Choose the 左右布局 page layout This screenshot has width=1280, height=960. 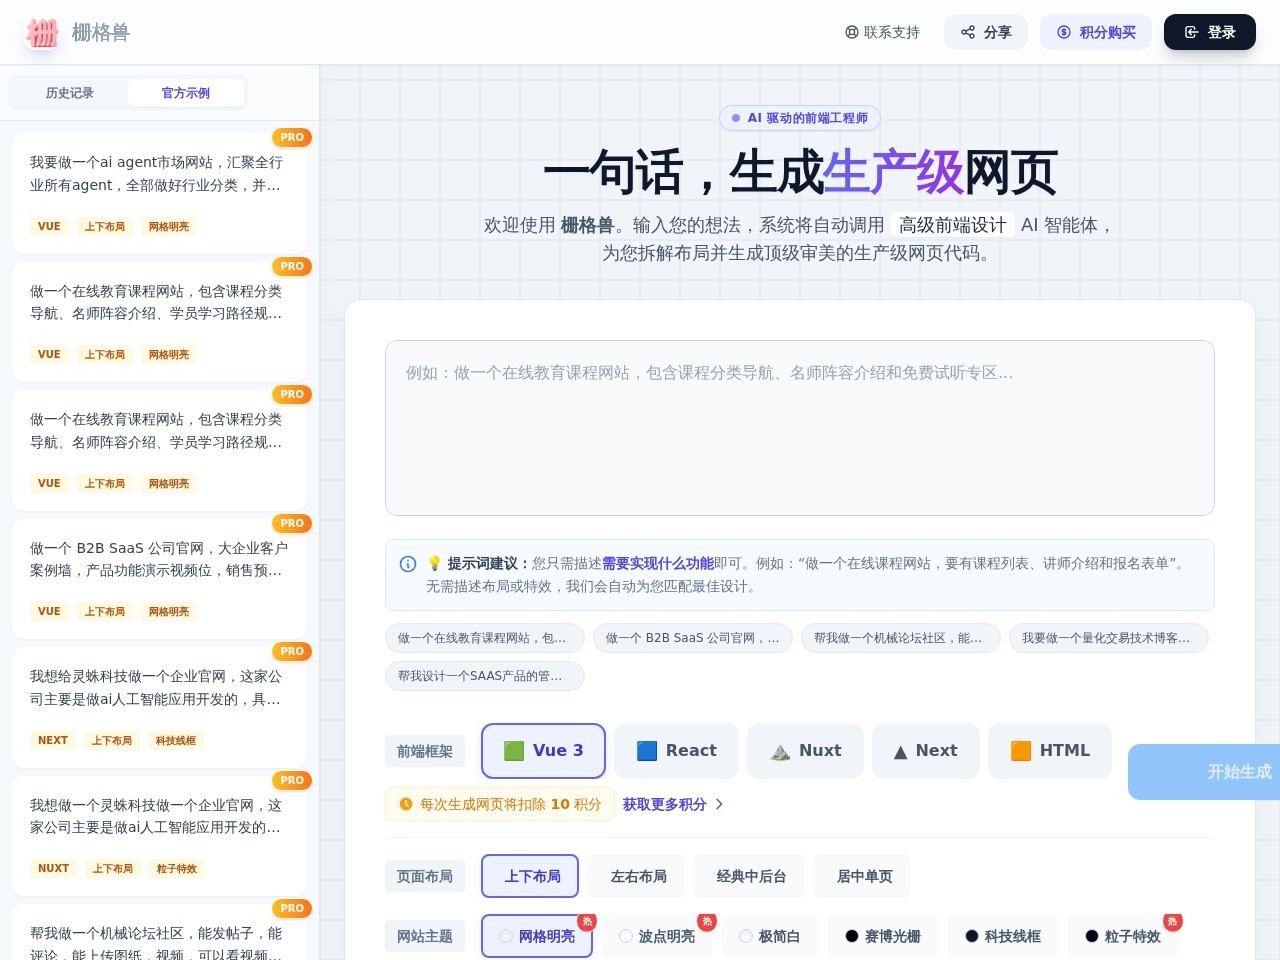coord(638,877)
